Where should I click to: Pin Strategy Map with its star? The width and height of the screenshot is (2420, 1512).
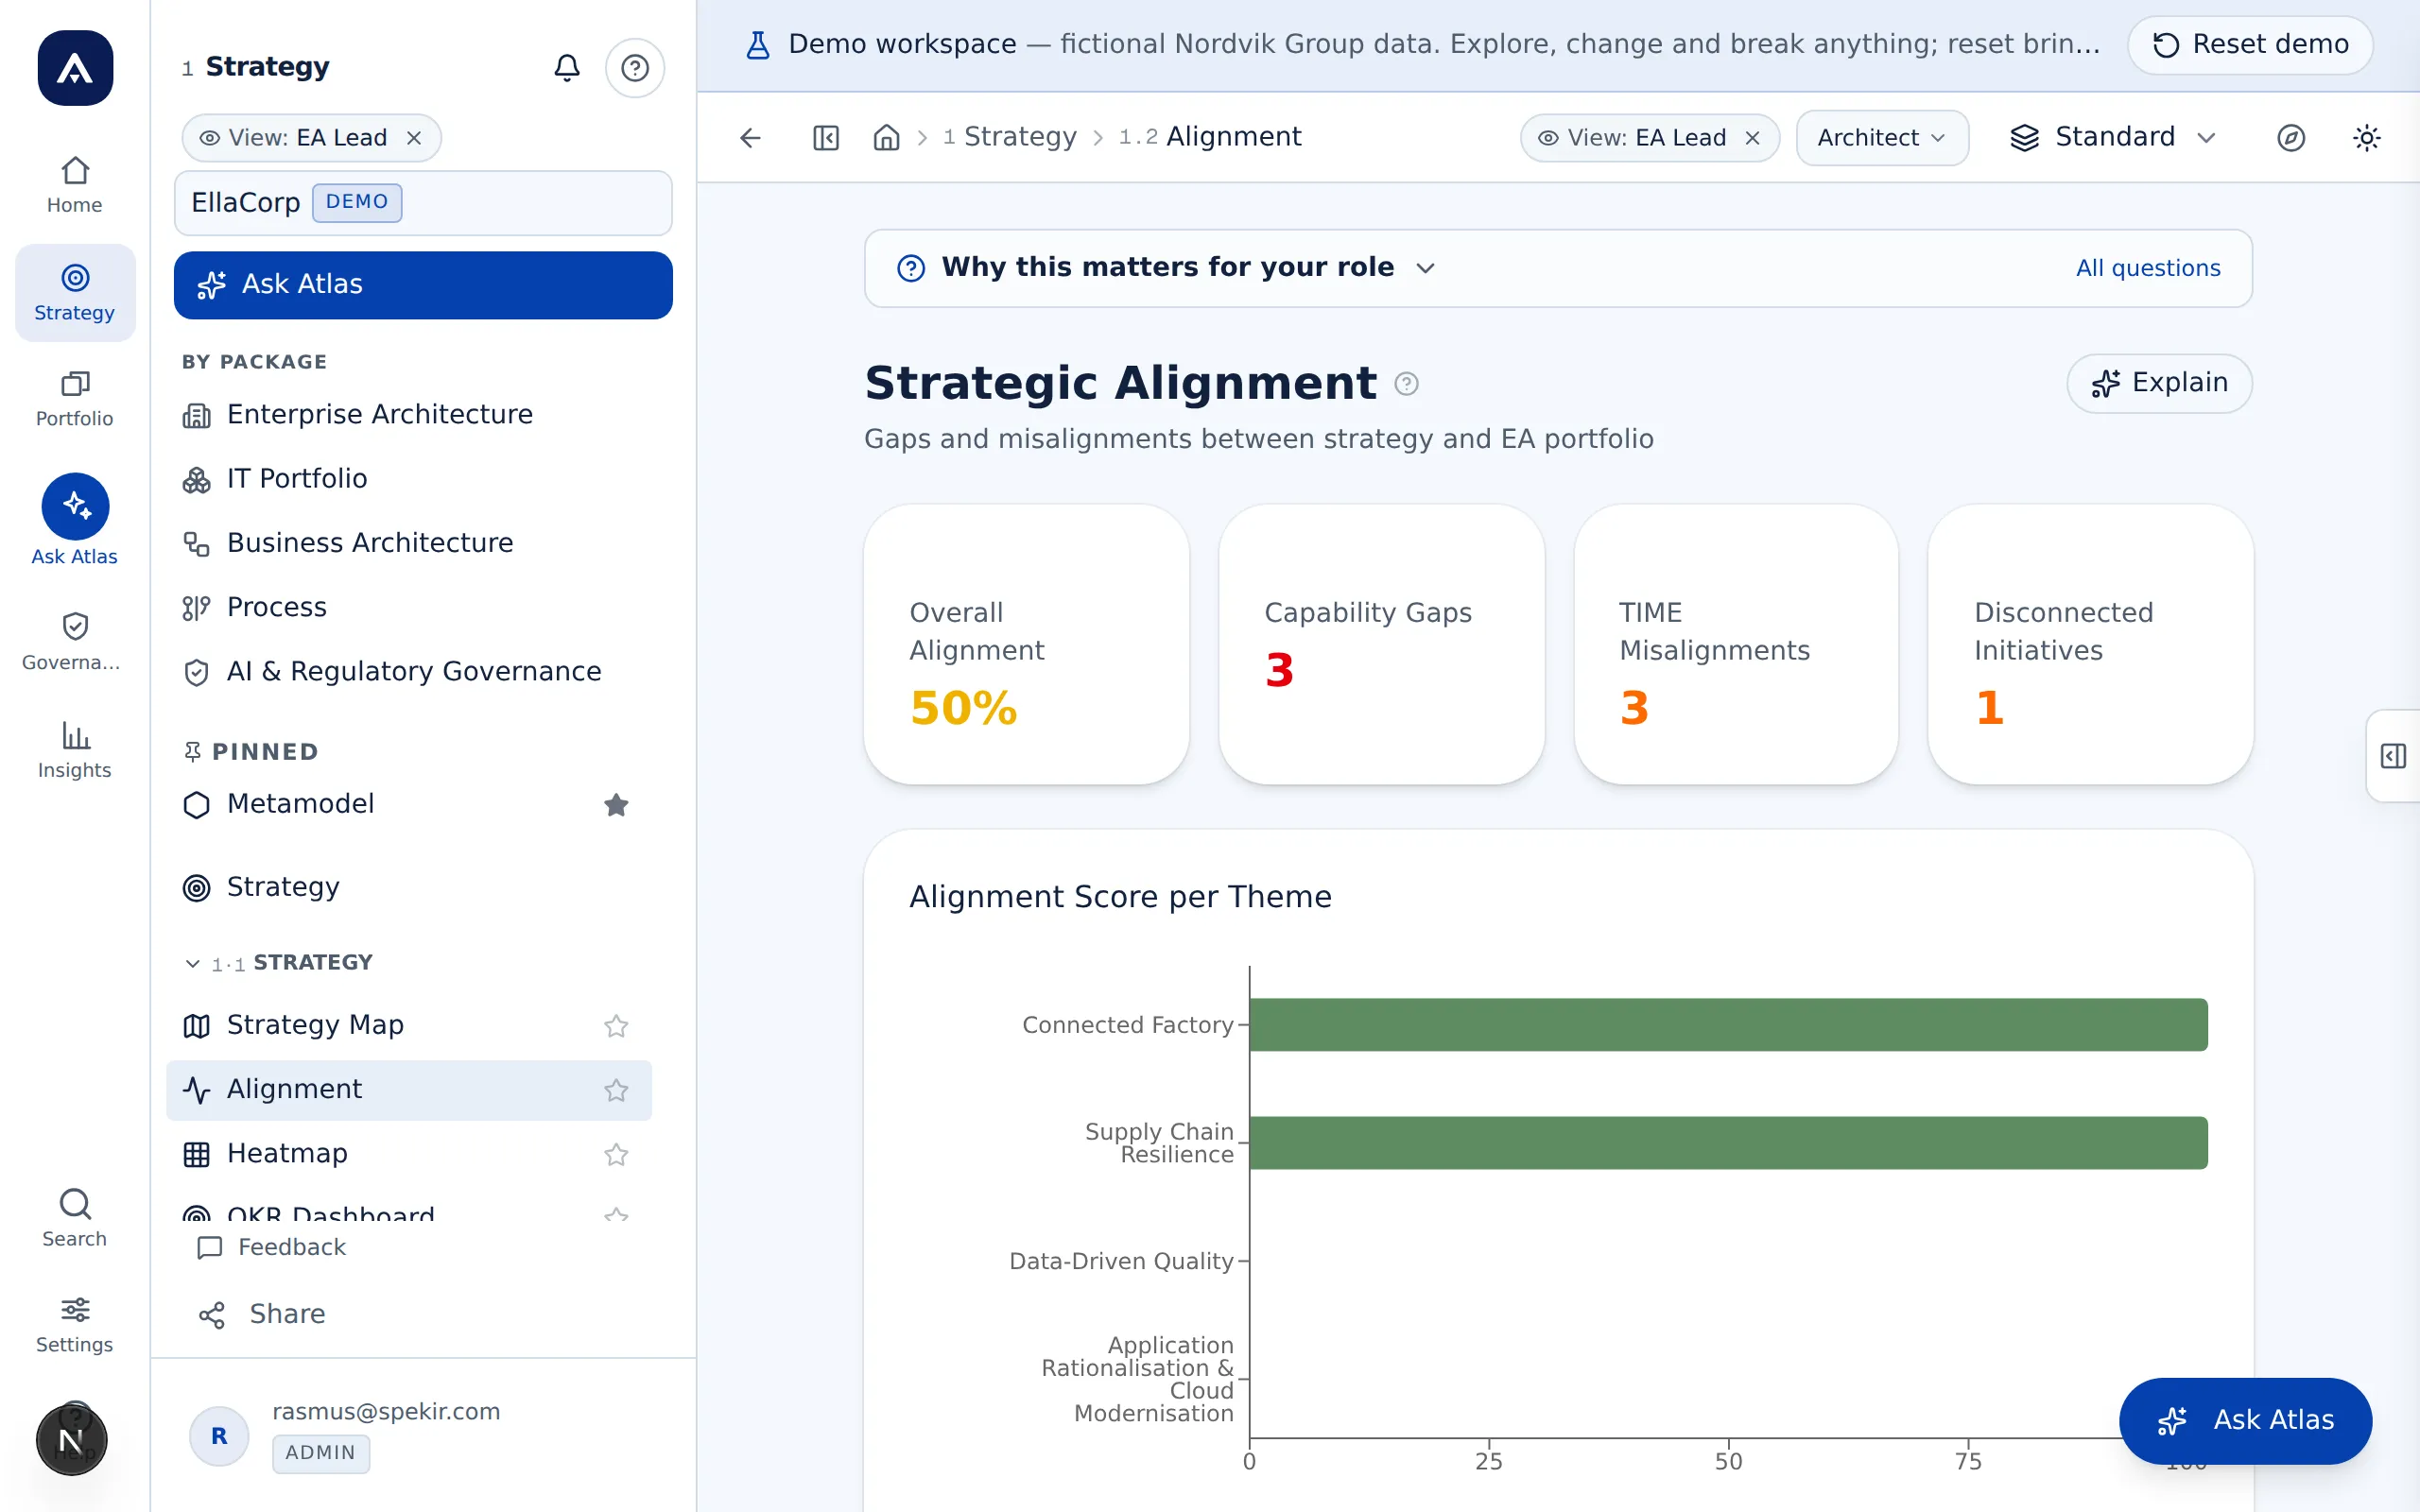(616, 1025)
